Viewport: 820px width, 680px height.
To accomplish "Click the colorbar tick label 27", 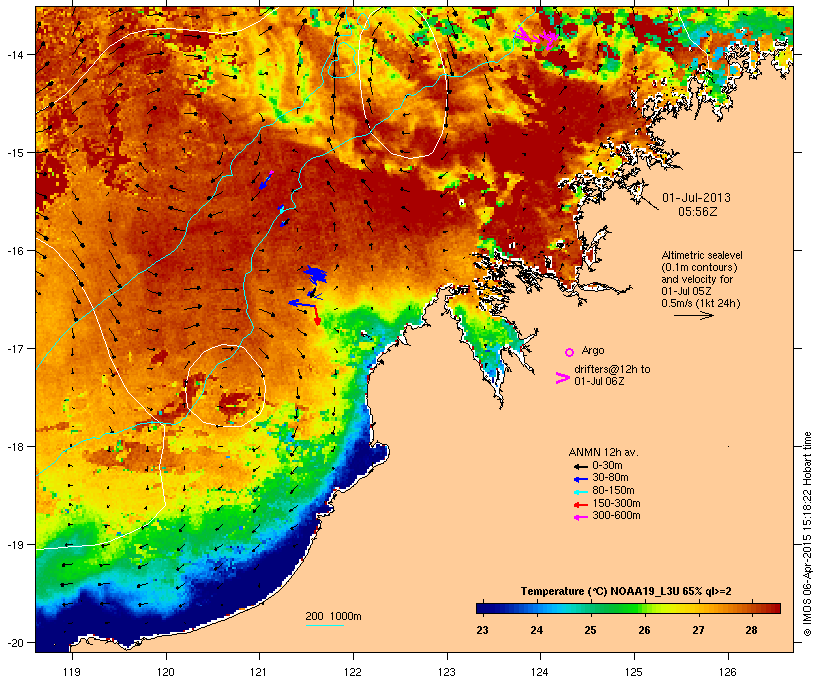I will (698, 630).
